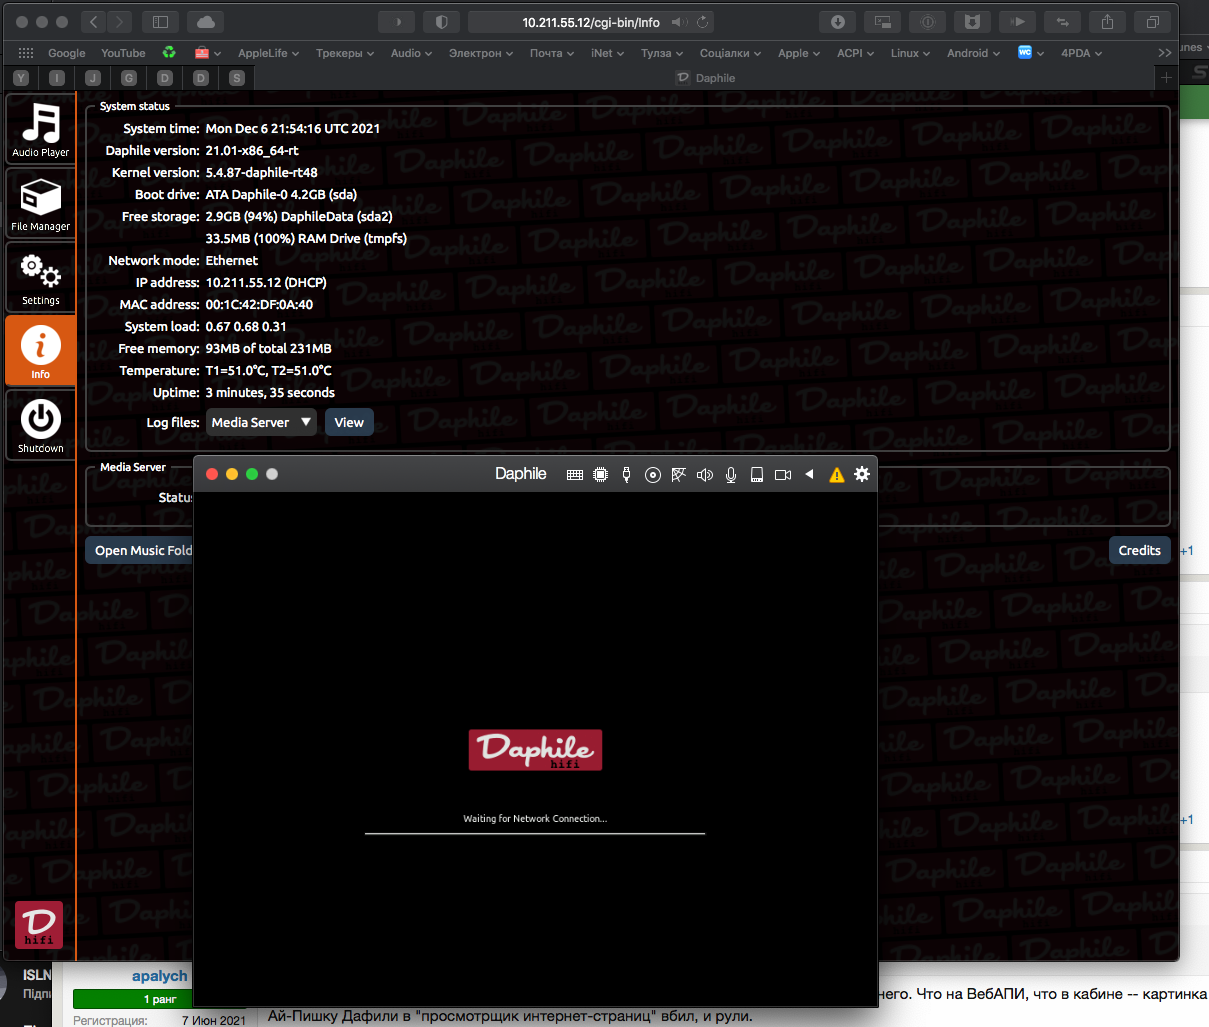The height and width of the screenshot is (1027, 1209).
Task: Click the camera icon in VM titlebar
Action: pyautogui.click(x=783, y=475)
